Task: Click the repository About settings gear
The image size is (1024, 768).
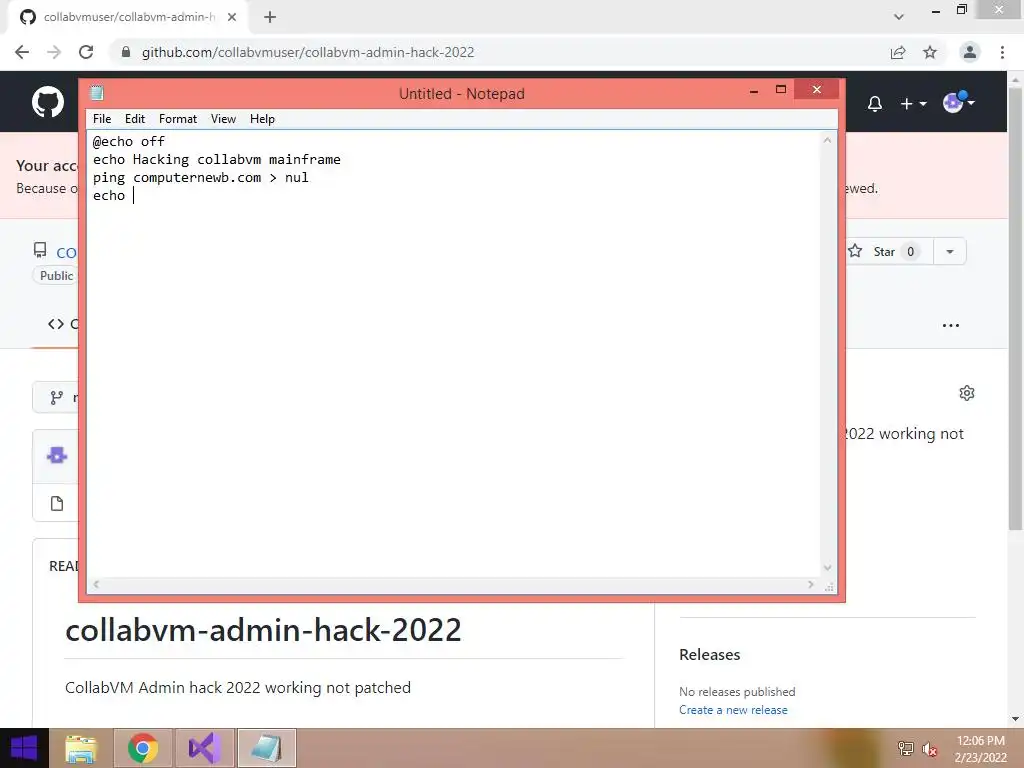Action: [967, 392]
